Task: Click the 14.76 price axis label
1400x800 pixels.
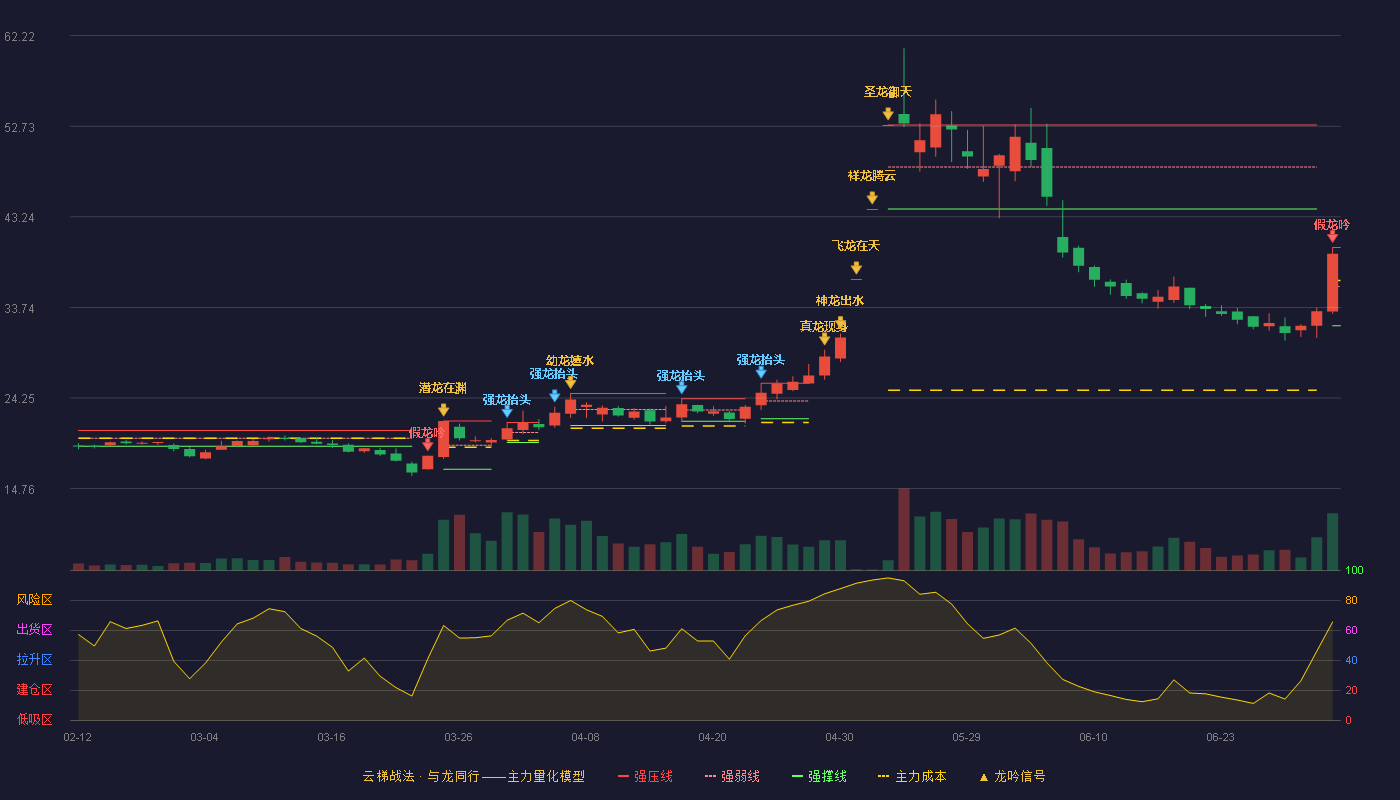Action: (20, 489)
